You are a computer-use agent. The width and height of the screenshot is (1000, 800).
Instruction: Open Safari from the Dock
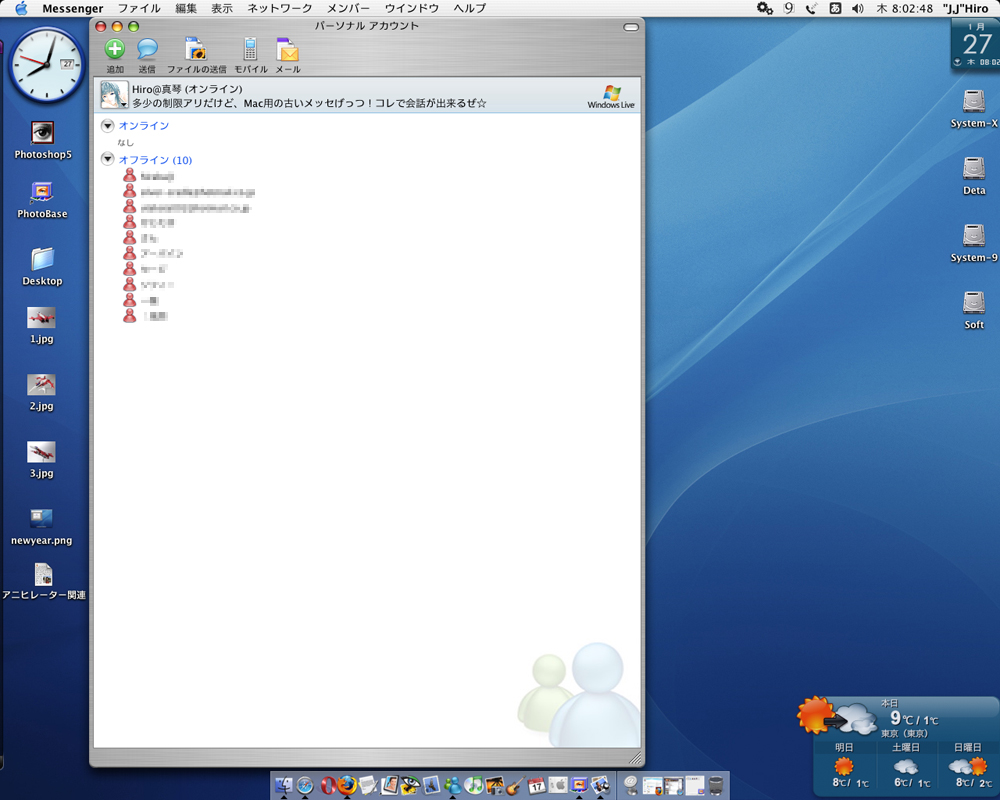coord(305,785)
